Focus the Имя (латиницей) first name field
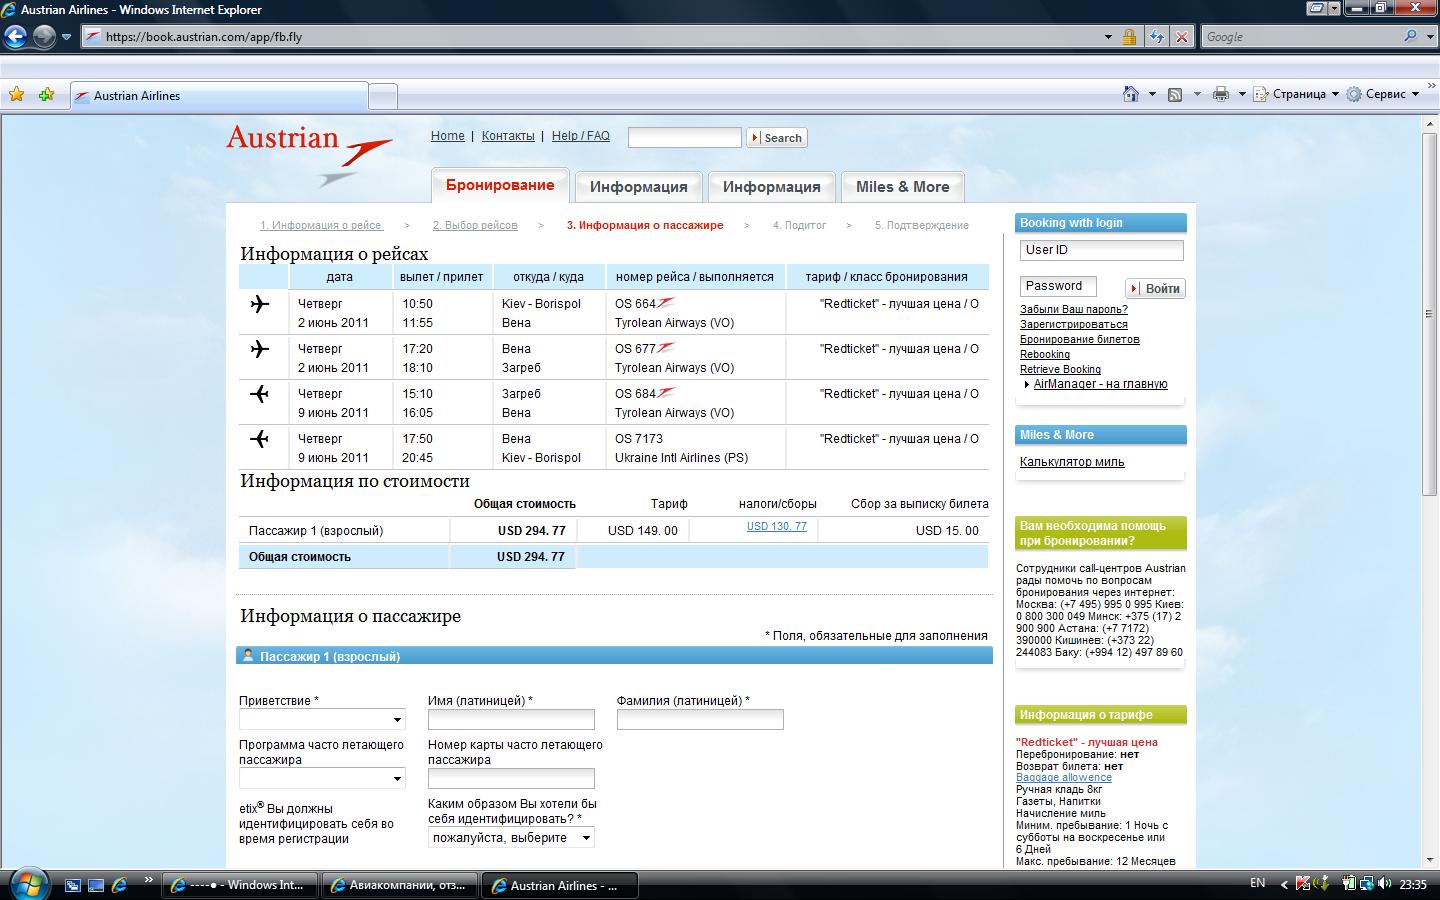This screenshot has width=1440, height=900. pos(511,720)
